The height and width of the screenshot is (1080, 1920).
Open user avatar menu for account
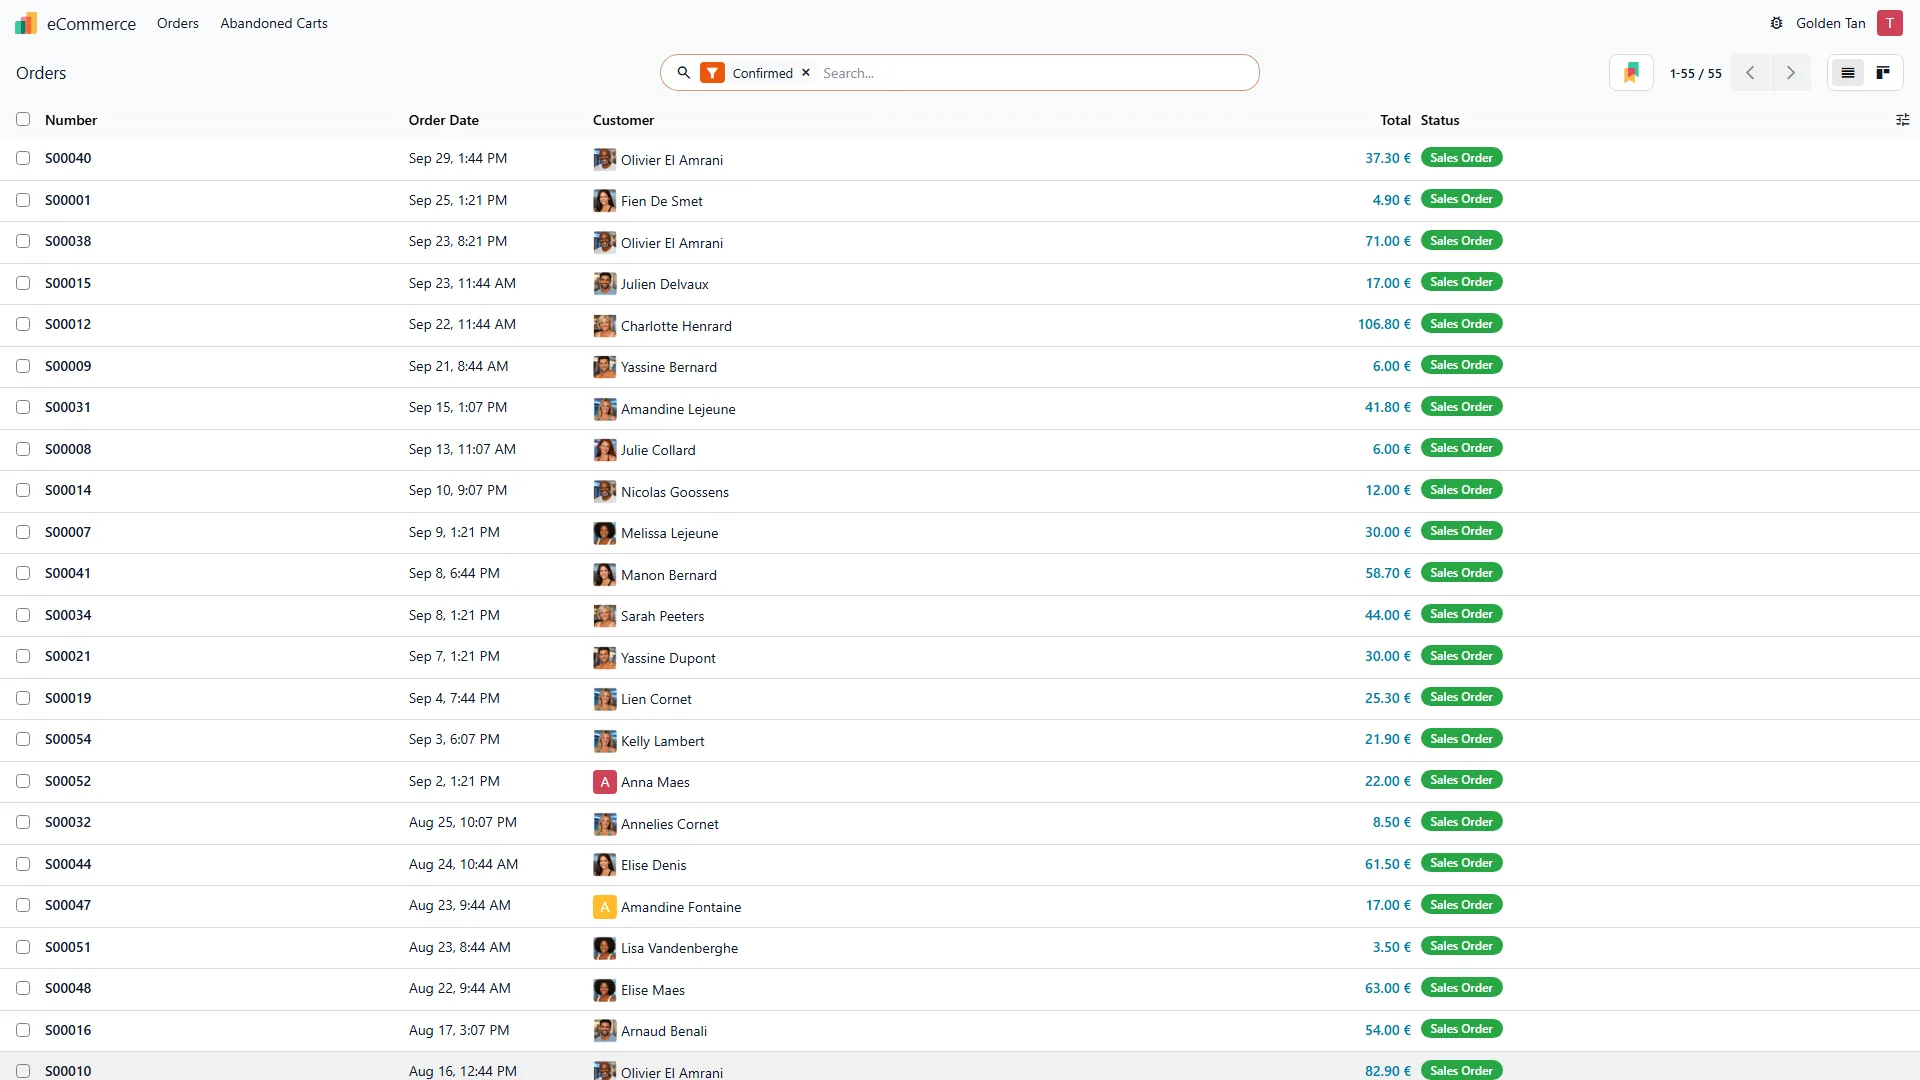(x=1889, y=23)
